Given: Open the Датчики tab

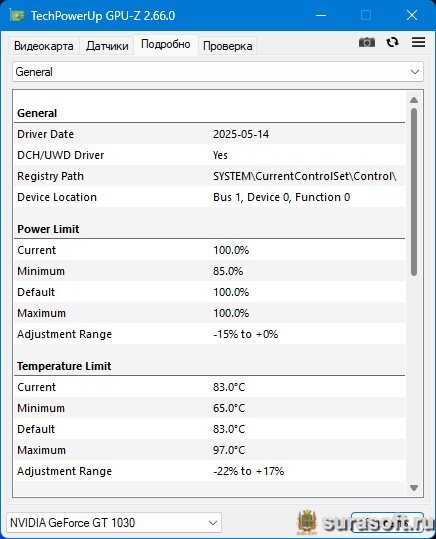Looking at the screenshot, I should tap(107, 46).
